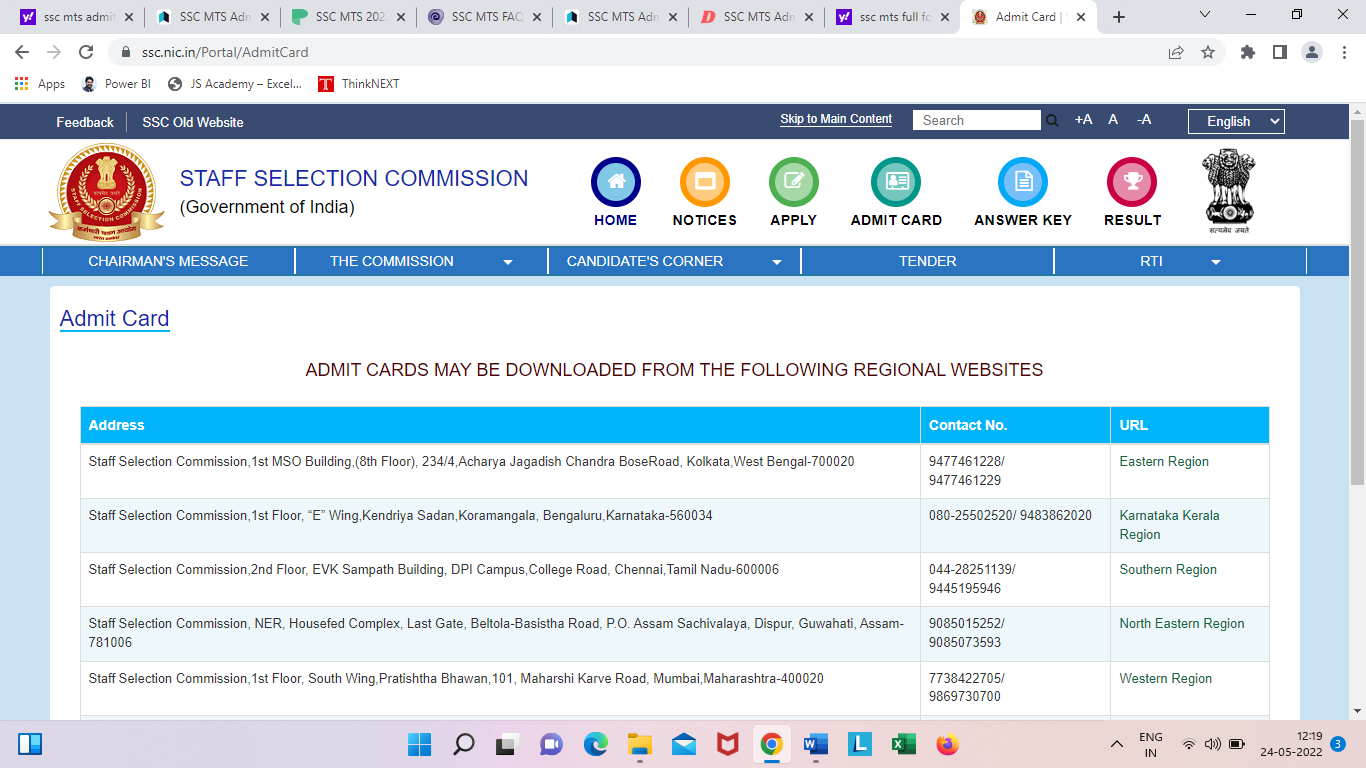
Task: Open the HOME navigation icon
Action: click(615, 182)
